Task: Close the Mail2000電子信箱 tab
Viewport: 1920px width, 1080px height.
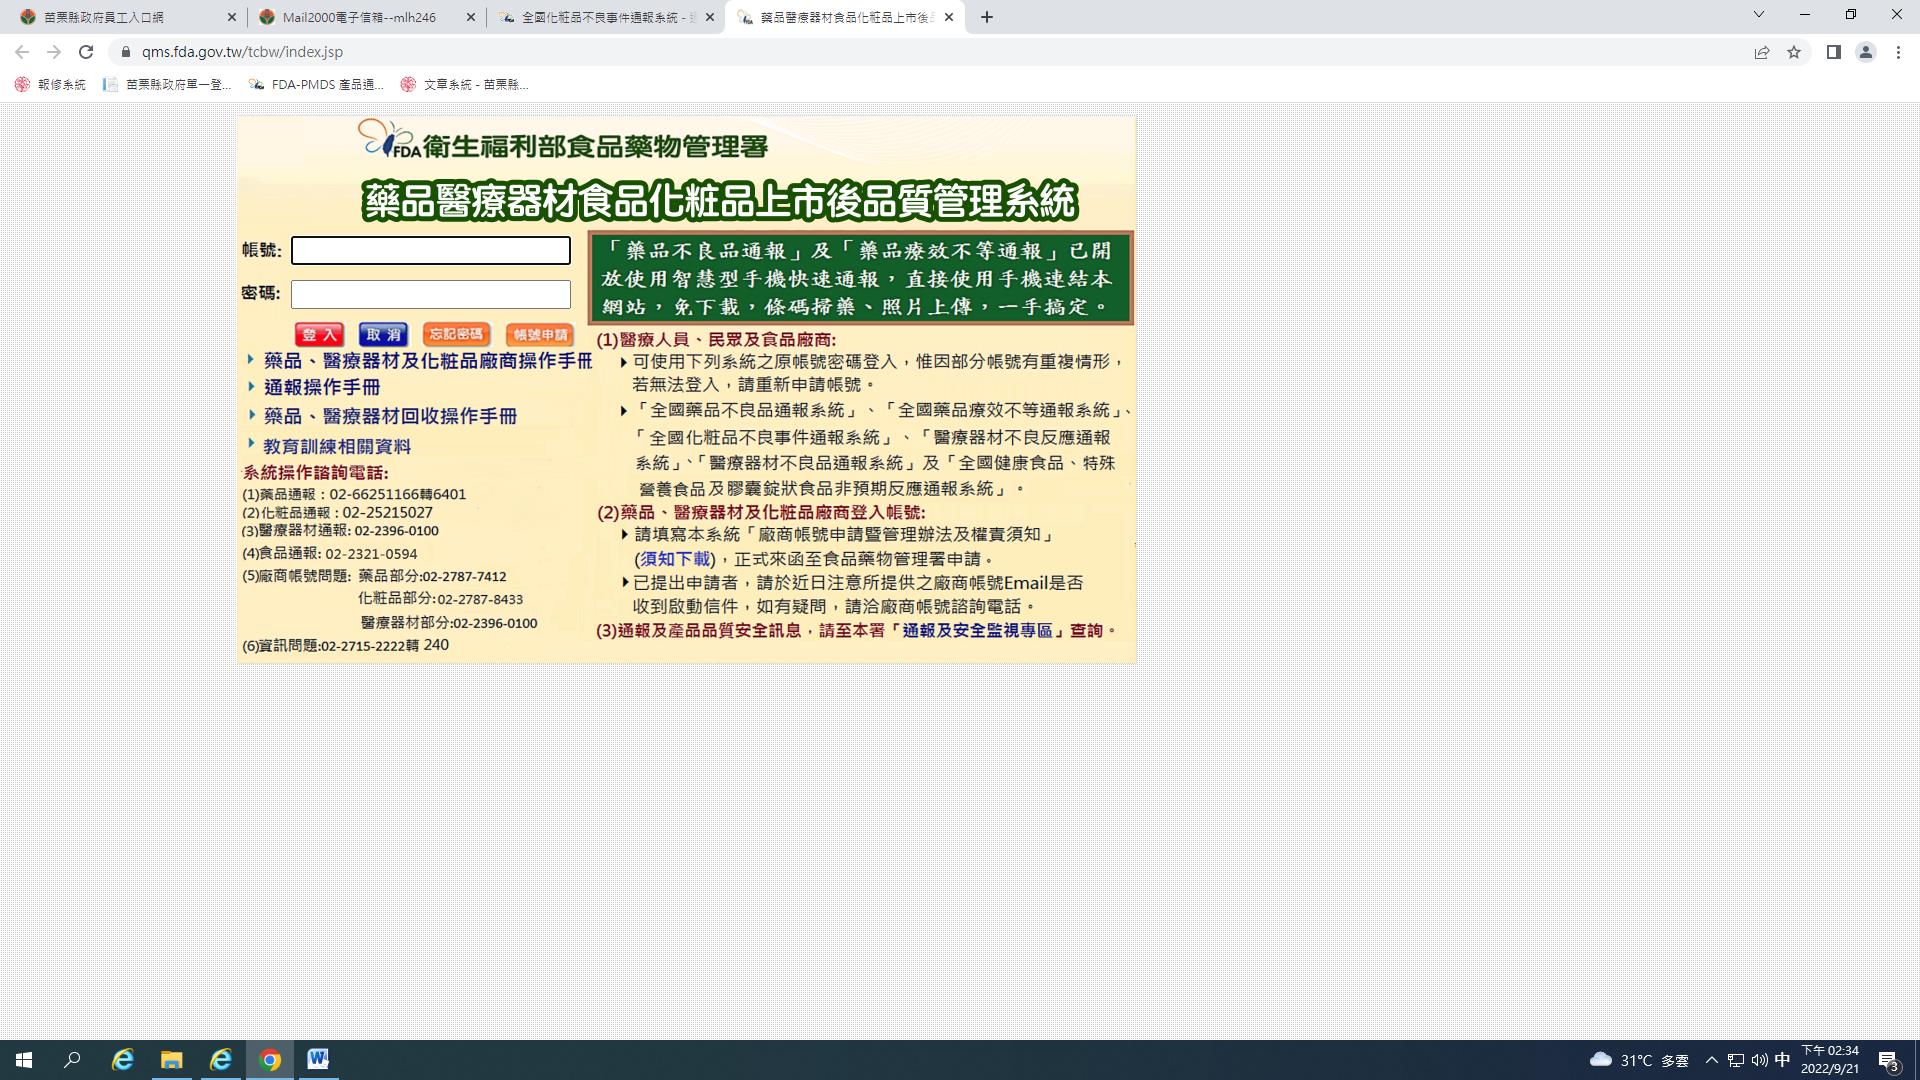Action: pyautogui.click(x=471, y=17)
